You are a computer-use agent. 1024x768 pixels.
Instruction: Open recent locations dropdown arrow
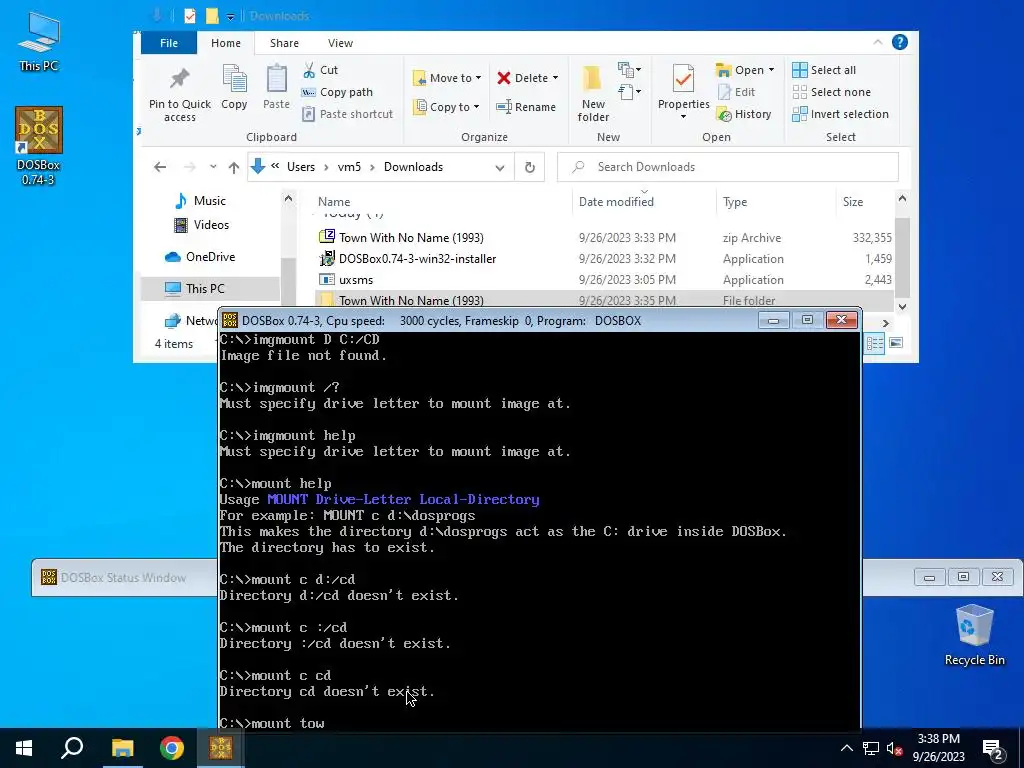pyautogui.click(x=213, y=167)
